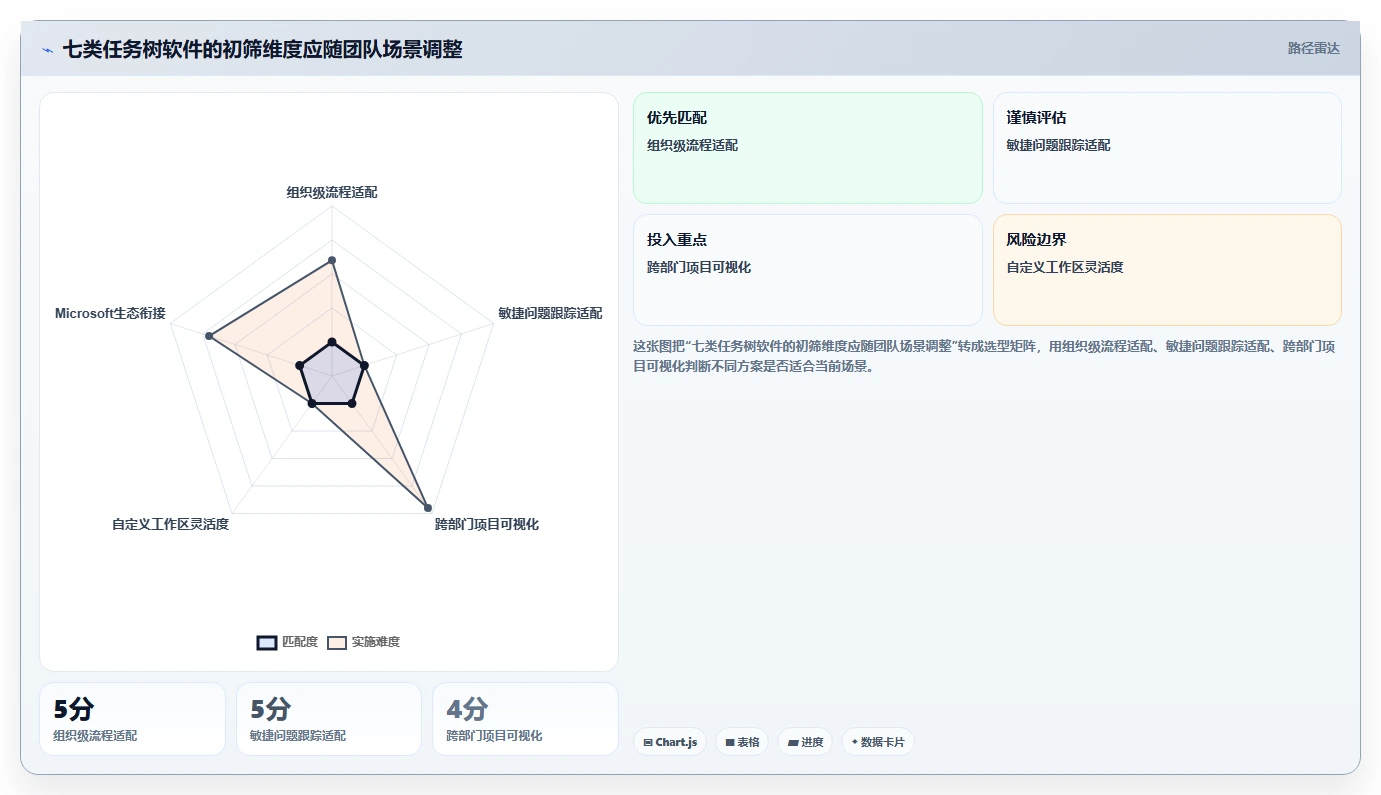Select the 表格 chip

(x=742, y=742)
